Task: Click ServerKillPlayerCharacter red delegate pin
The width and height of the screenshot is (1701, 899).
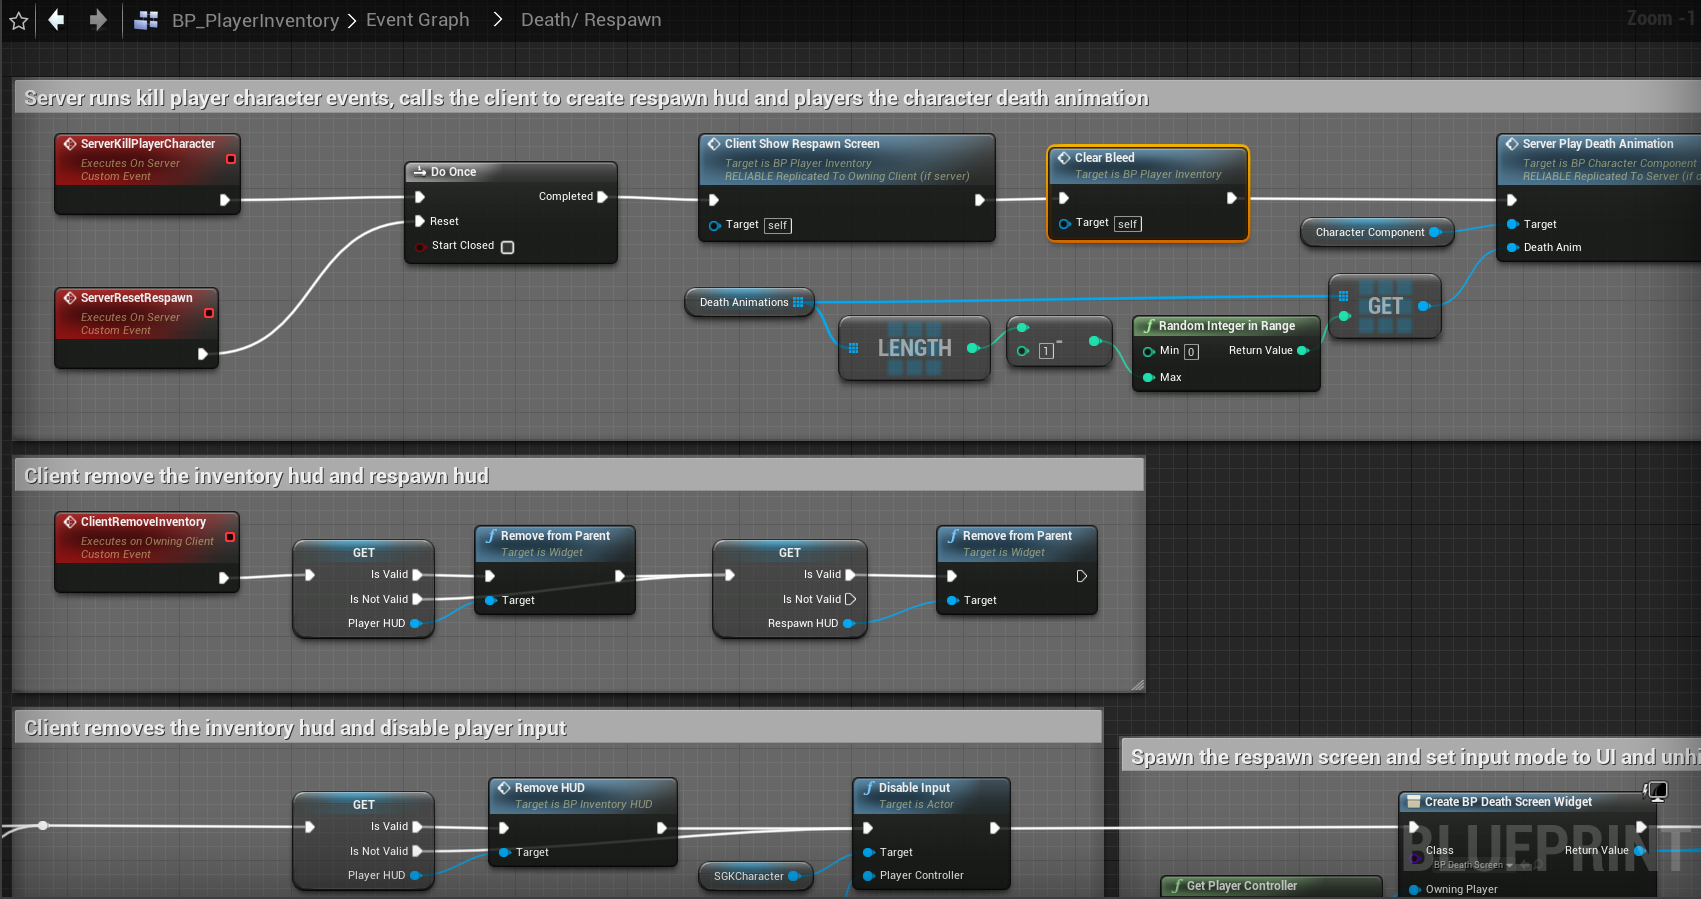Action: click(x=231, y=159)
